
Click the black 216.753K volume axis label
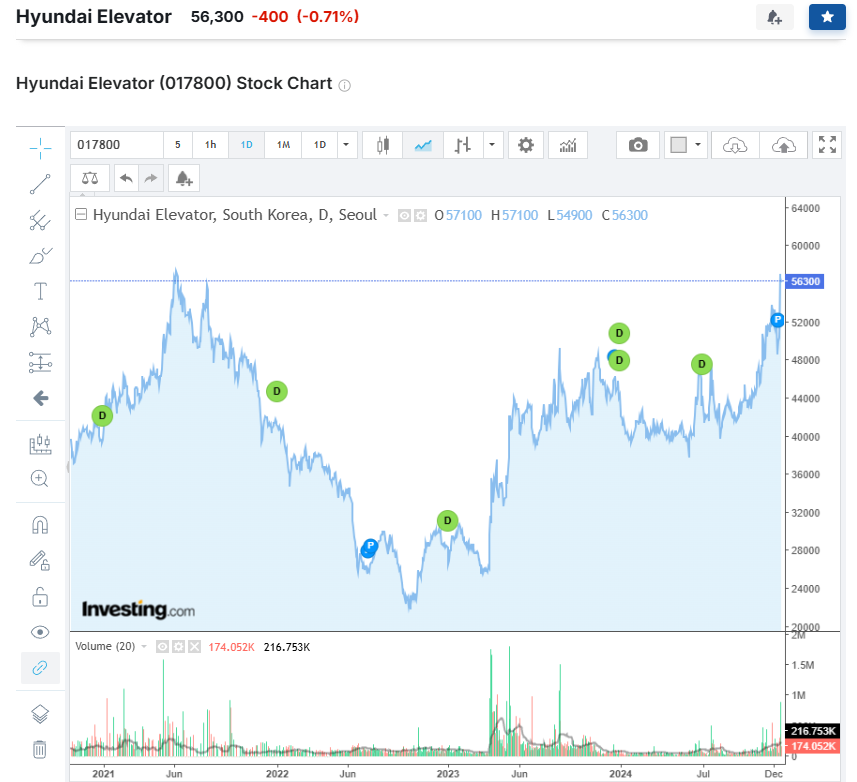(x=812, y=731)
